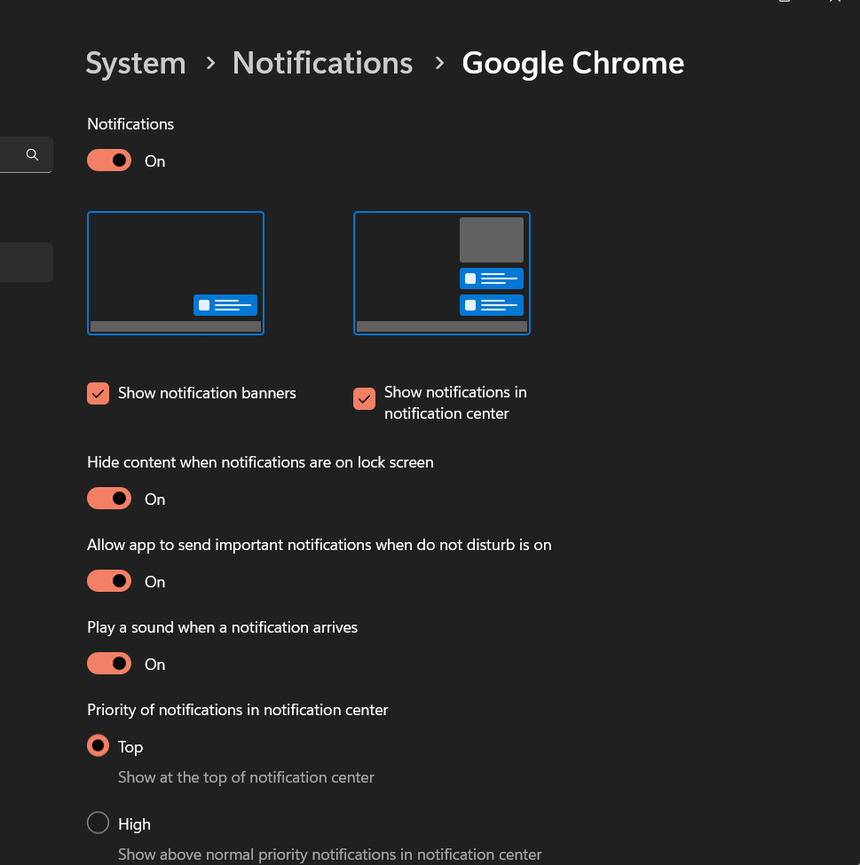
Task: Select High priority radio button
Action: [98, 823]
